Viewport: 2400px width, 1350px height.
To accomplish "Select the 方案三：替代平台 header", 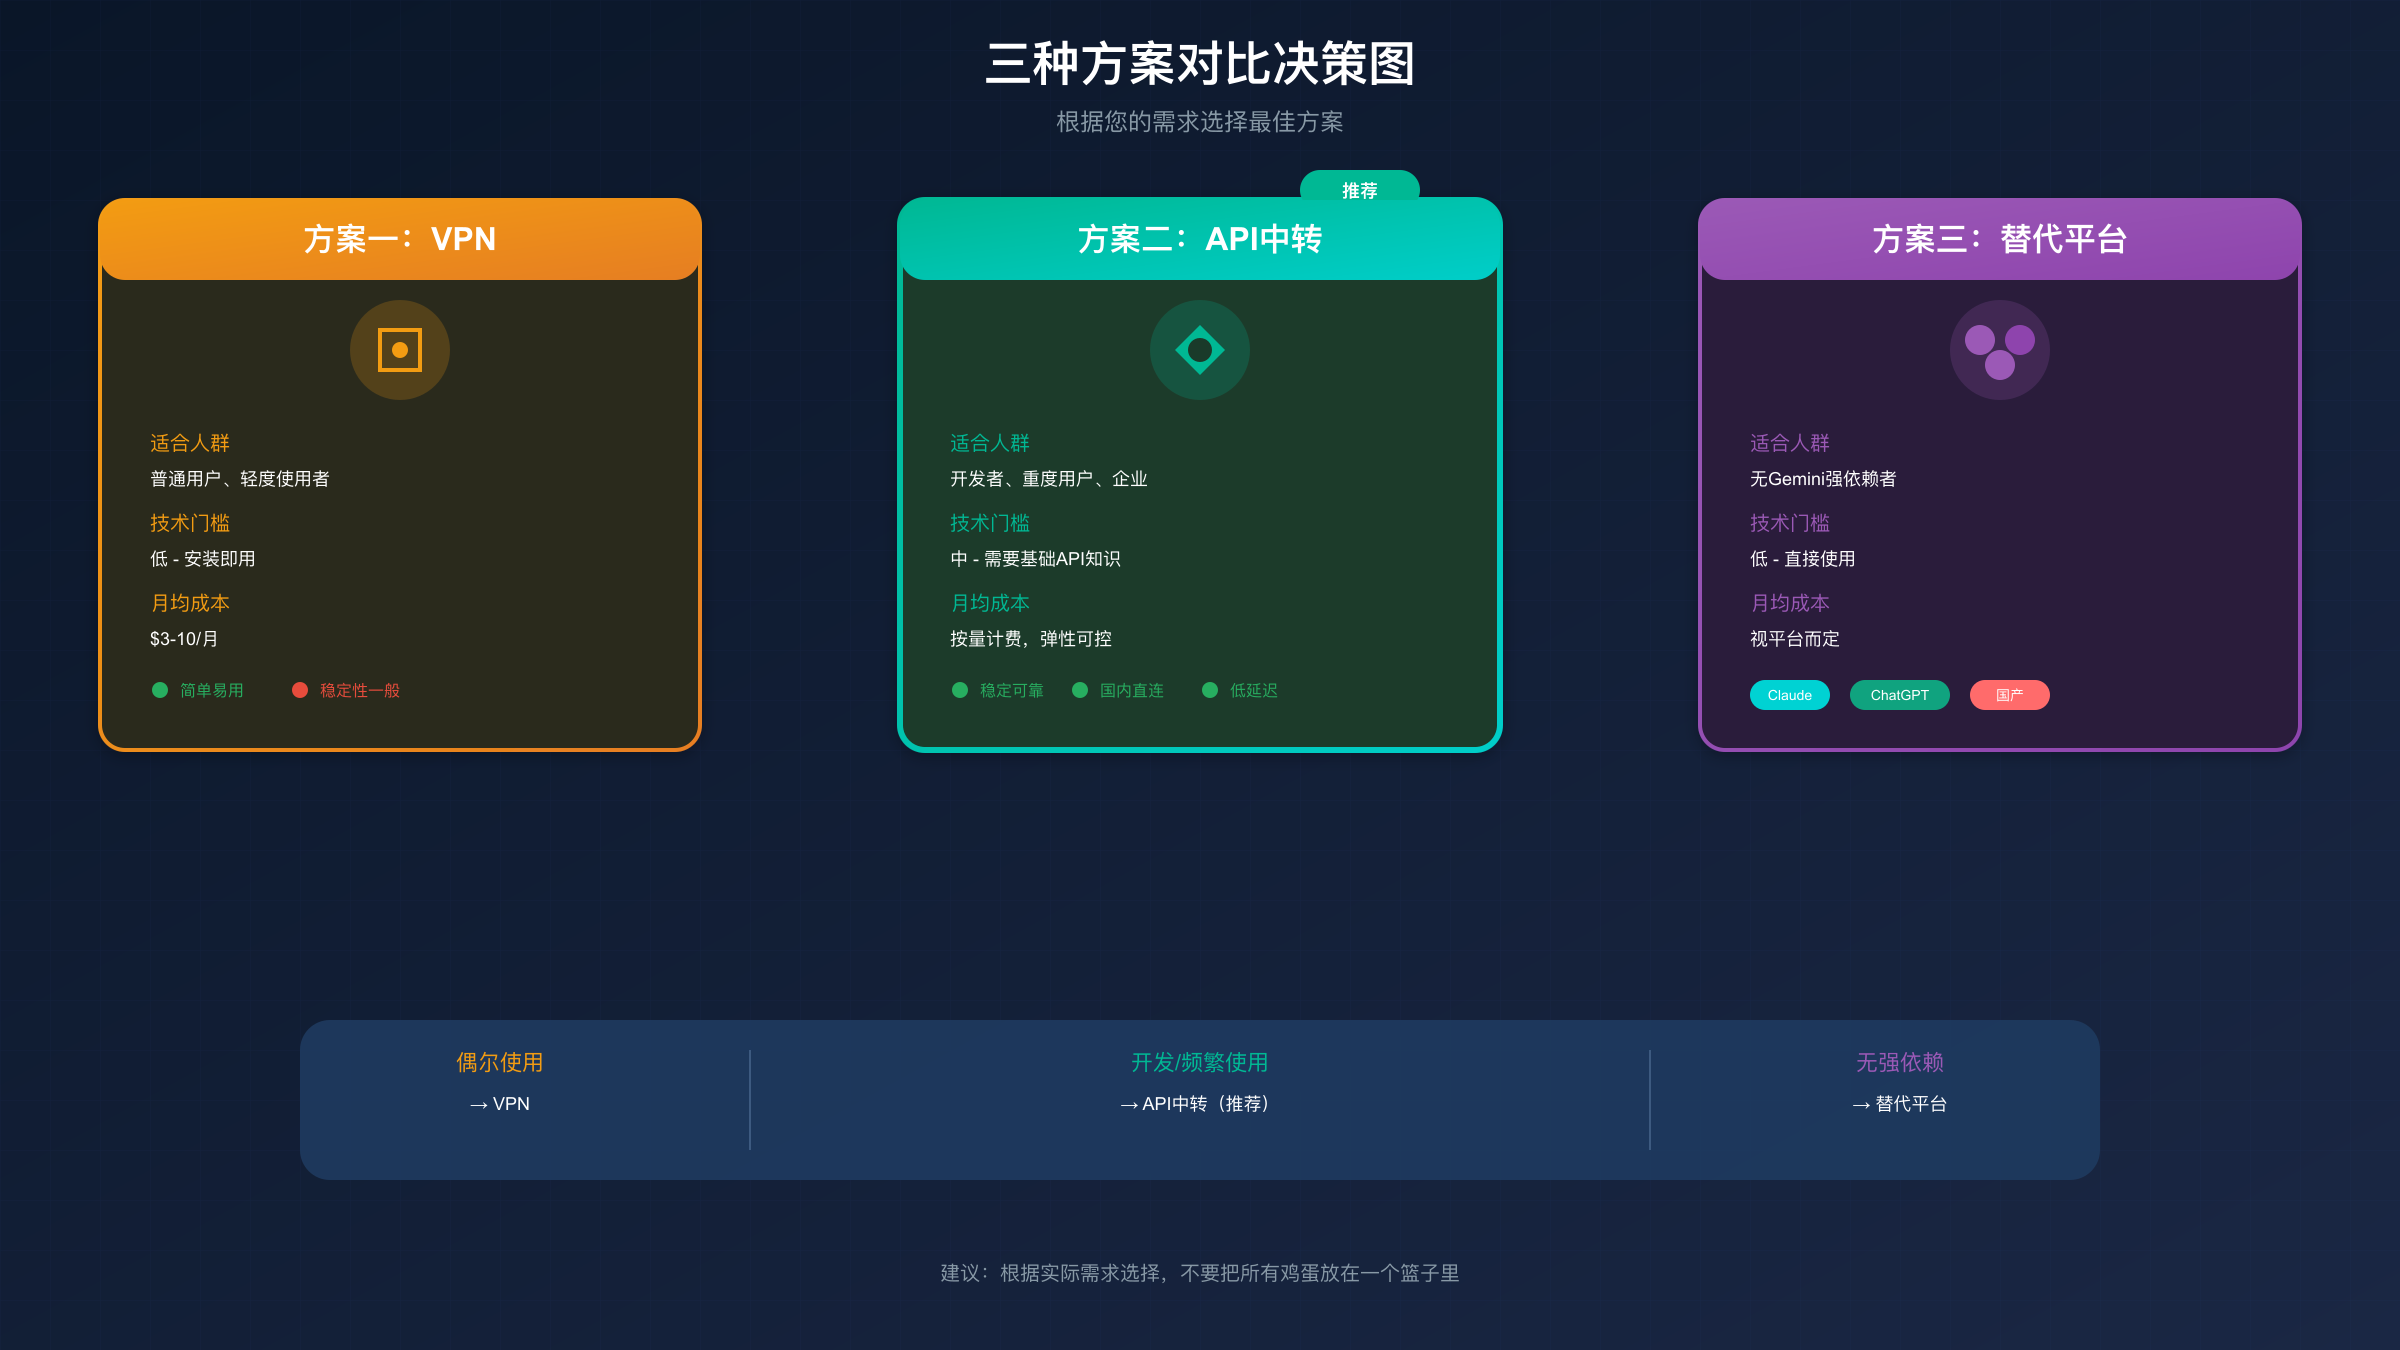I will click(x=2000, y=239).
